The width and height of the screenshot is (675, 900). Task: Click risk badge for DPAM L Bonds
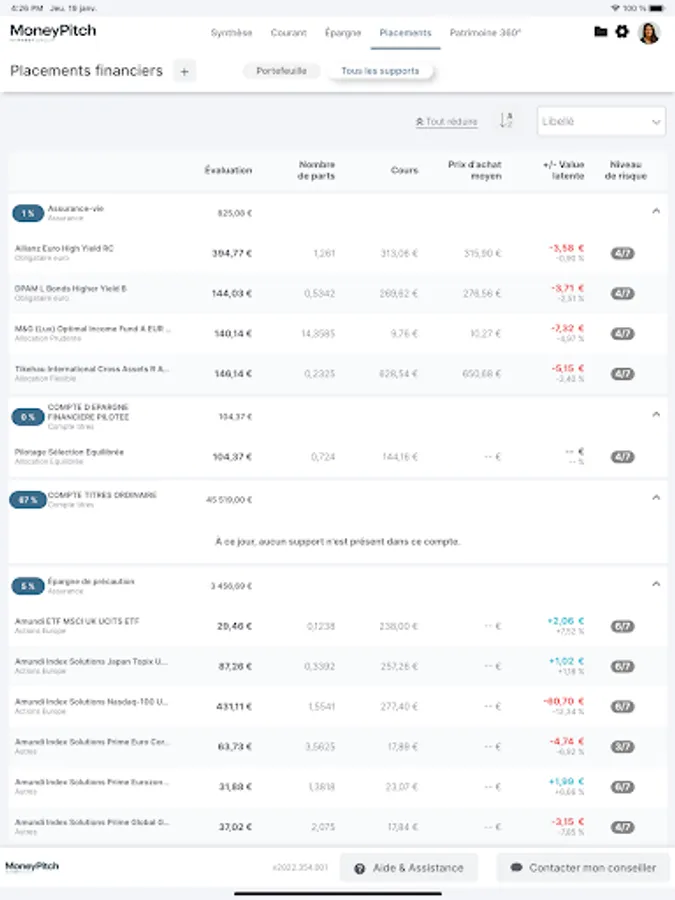pyautogui.click(x=623, y=293)
